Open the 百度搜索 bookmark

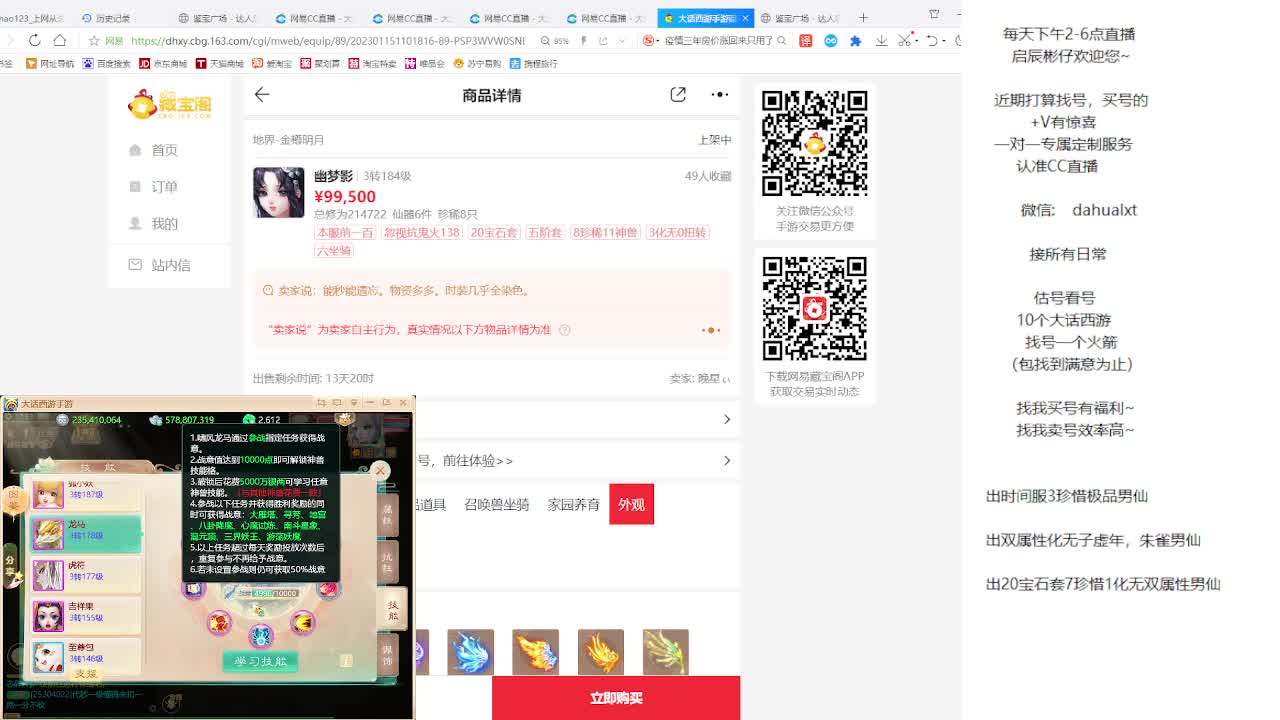pos(106,63)
